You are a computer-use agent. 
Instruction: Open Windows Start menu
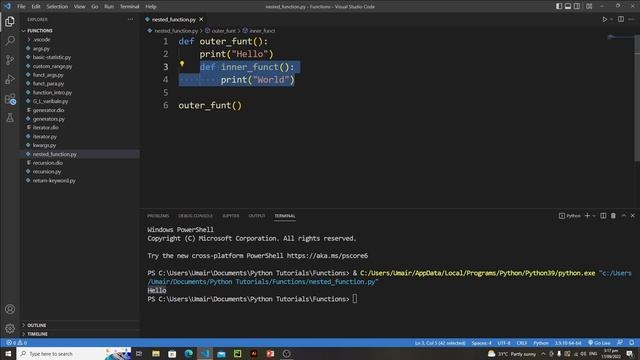(x=8, y=353)
